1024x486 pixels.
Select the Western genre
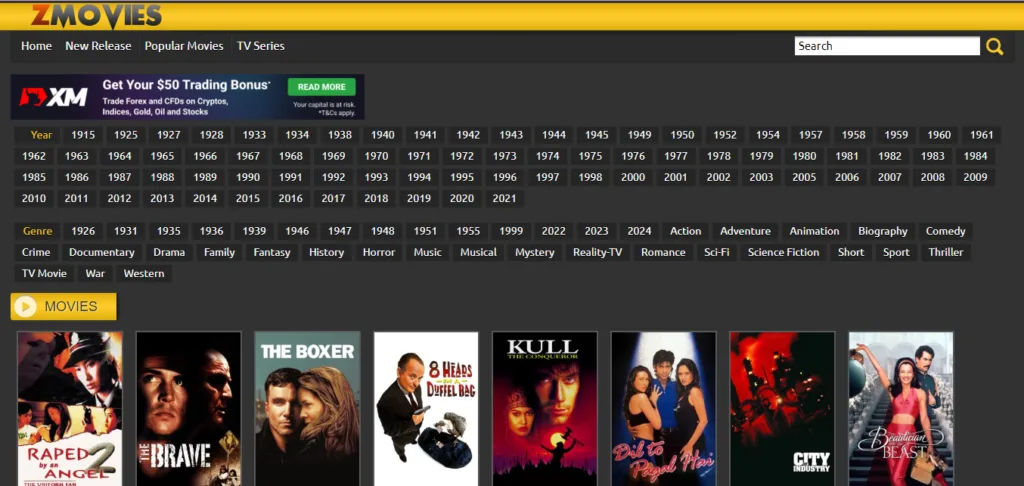click(144, 273)
